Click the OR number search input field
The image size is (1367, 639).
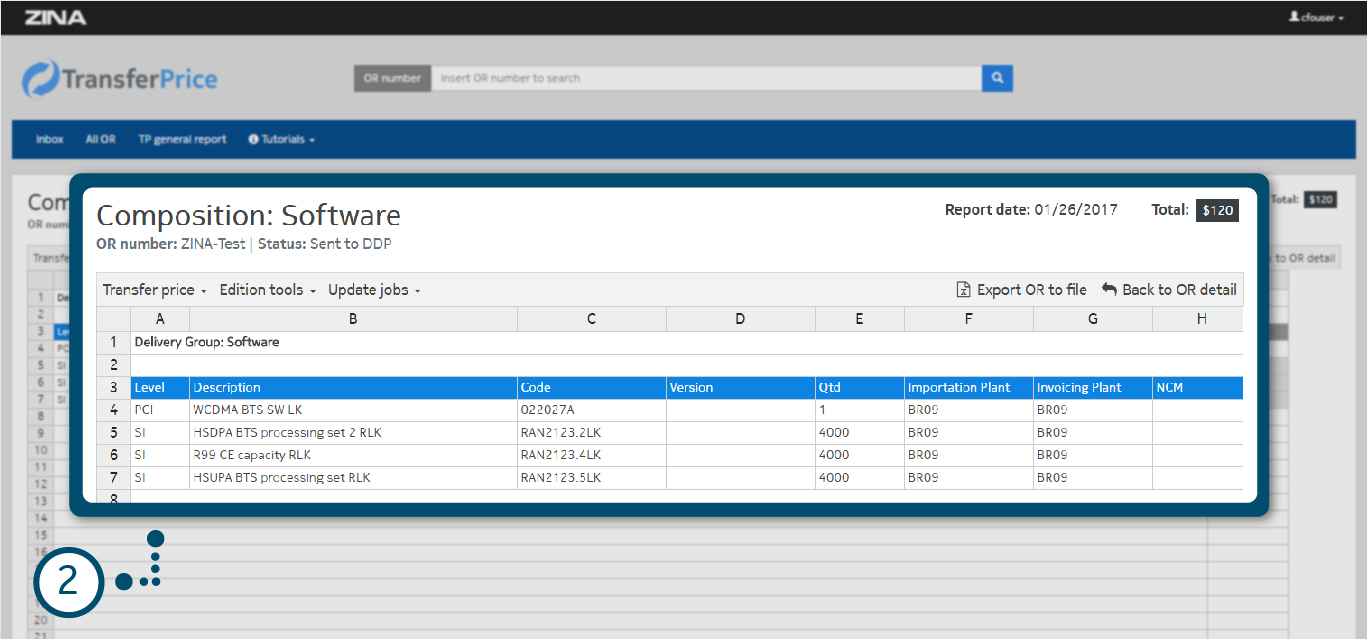pyautogui.click(x=706, y=78)
